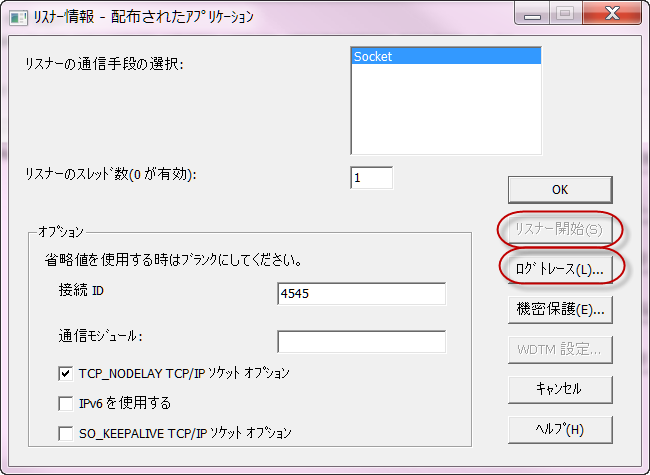This screenshot has width=650, height=475.
Task: Click the 通信モジュール label
Action: (100, 336)
